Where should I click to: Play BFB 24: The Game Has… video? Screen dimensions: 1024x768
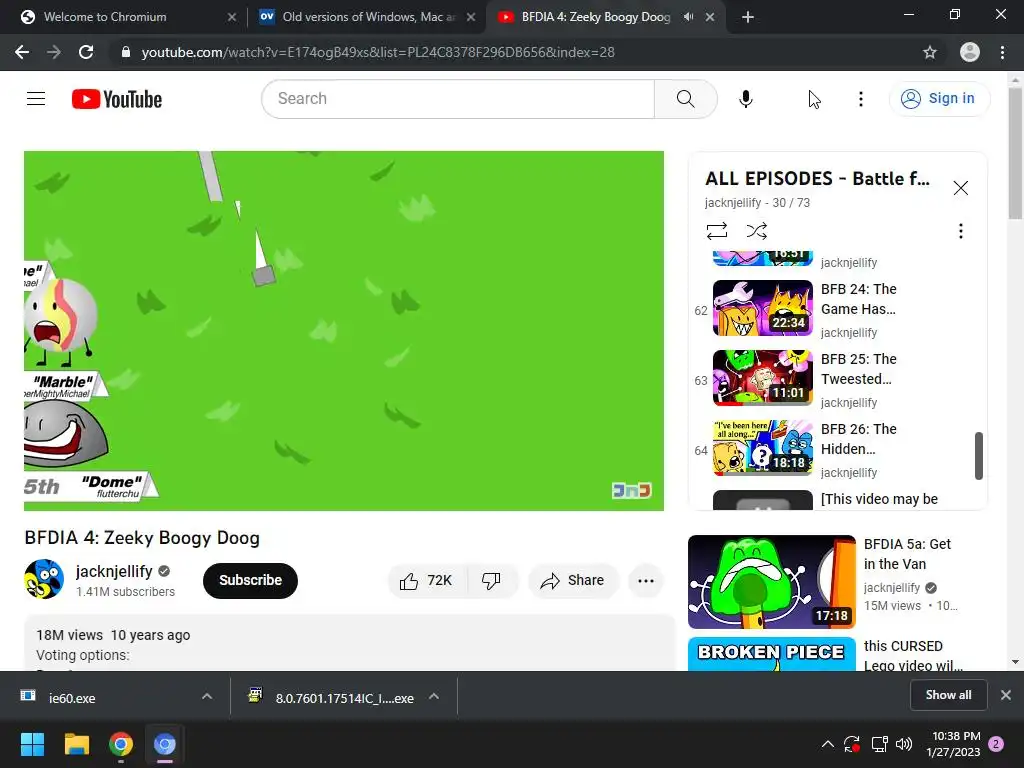point(762,308)
